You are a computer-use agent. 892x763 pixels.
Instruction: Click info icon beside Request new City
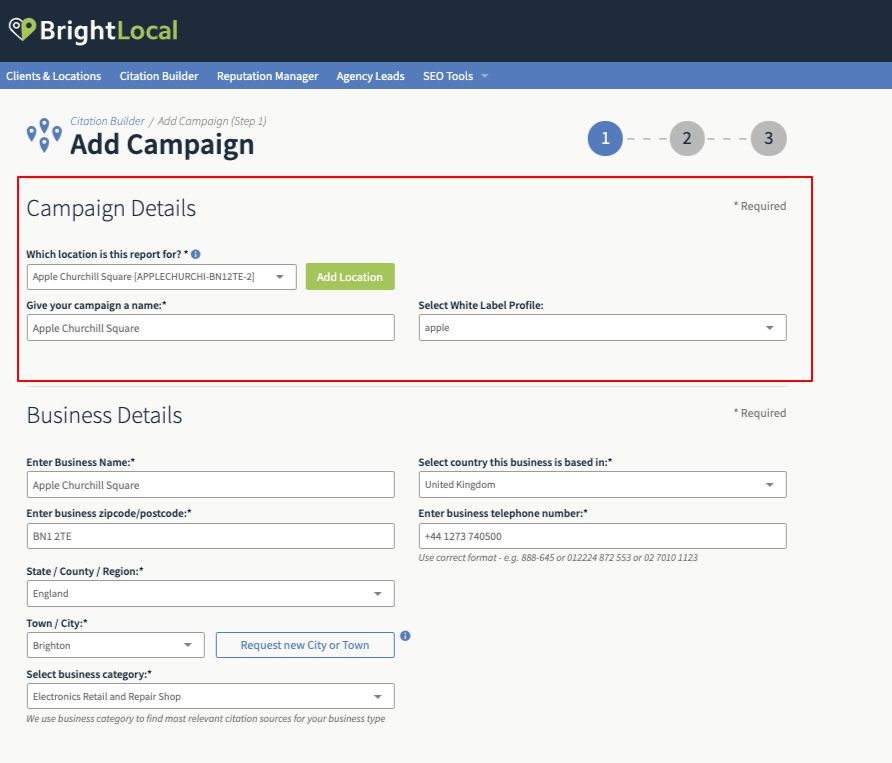coord(405,636)
